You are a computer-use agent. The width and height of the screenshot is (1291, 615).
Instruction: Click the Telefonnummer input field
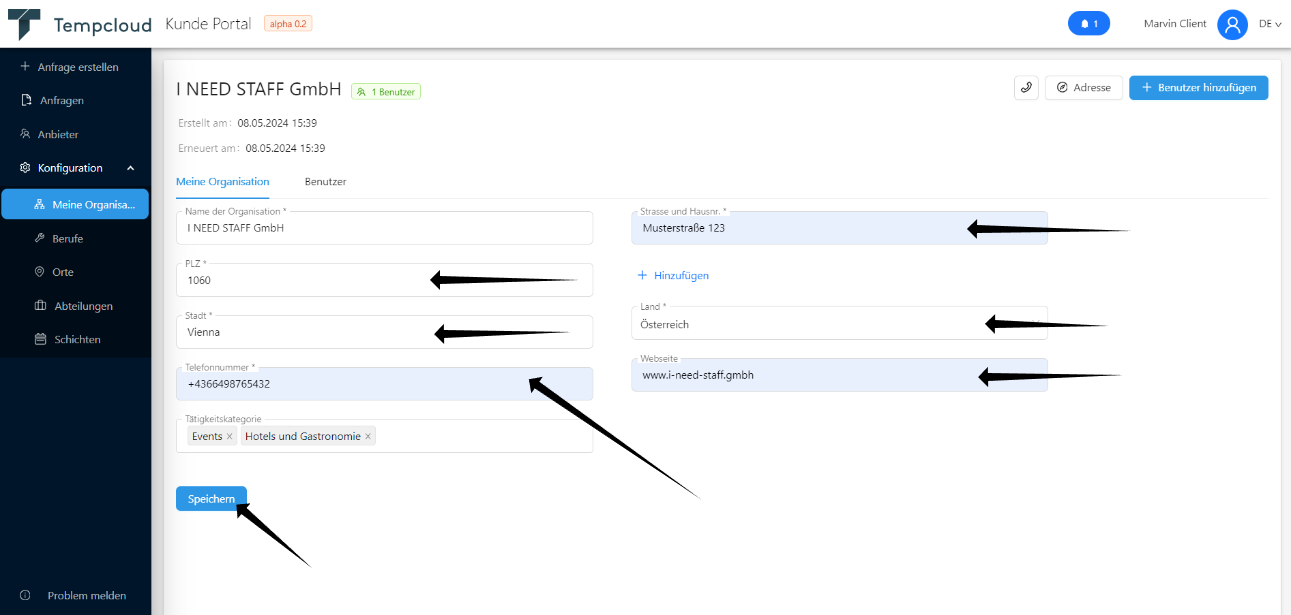click(x=384, y=384)
